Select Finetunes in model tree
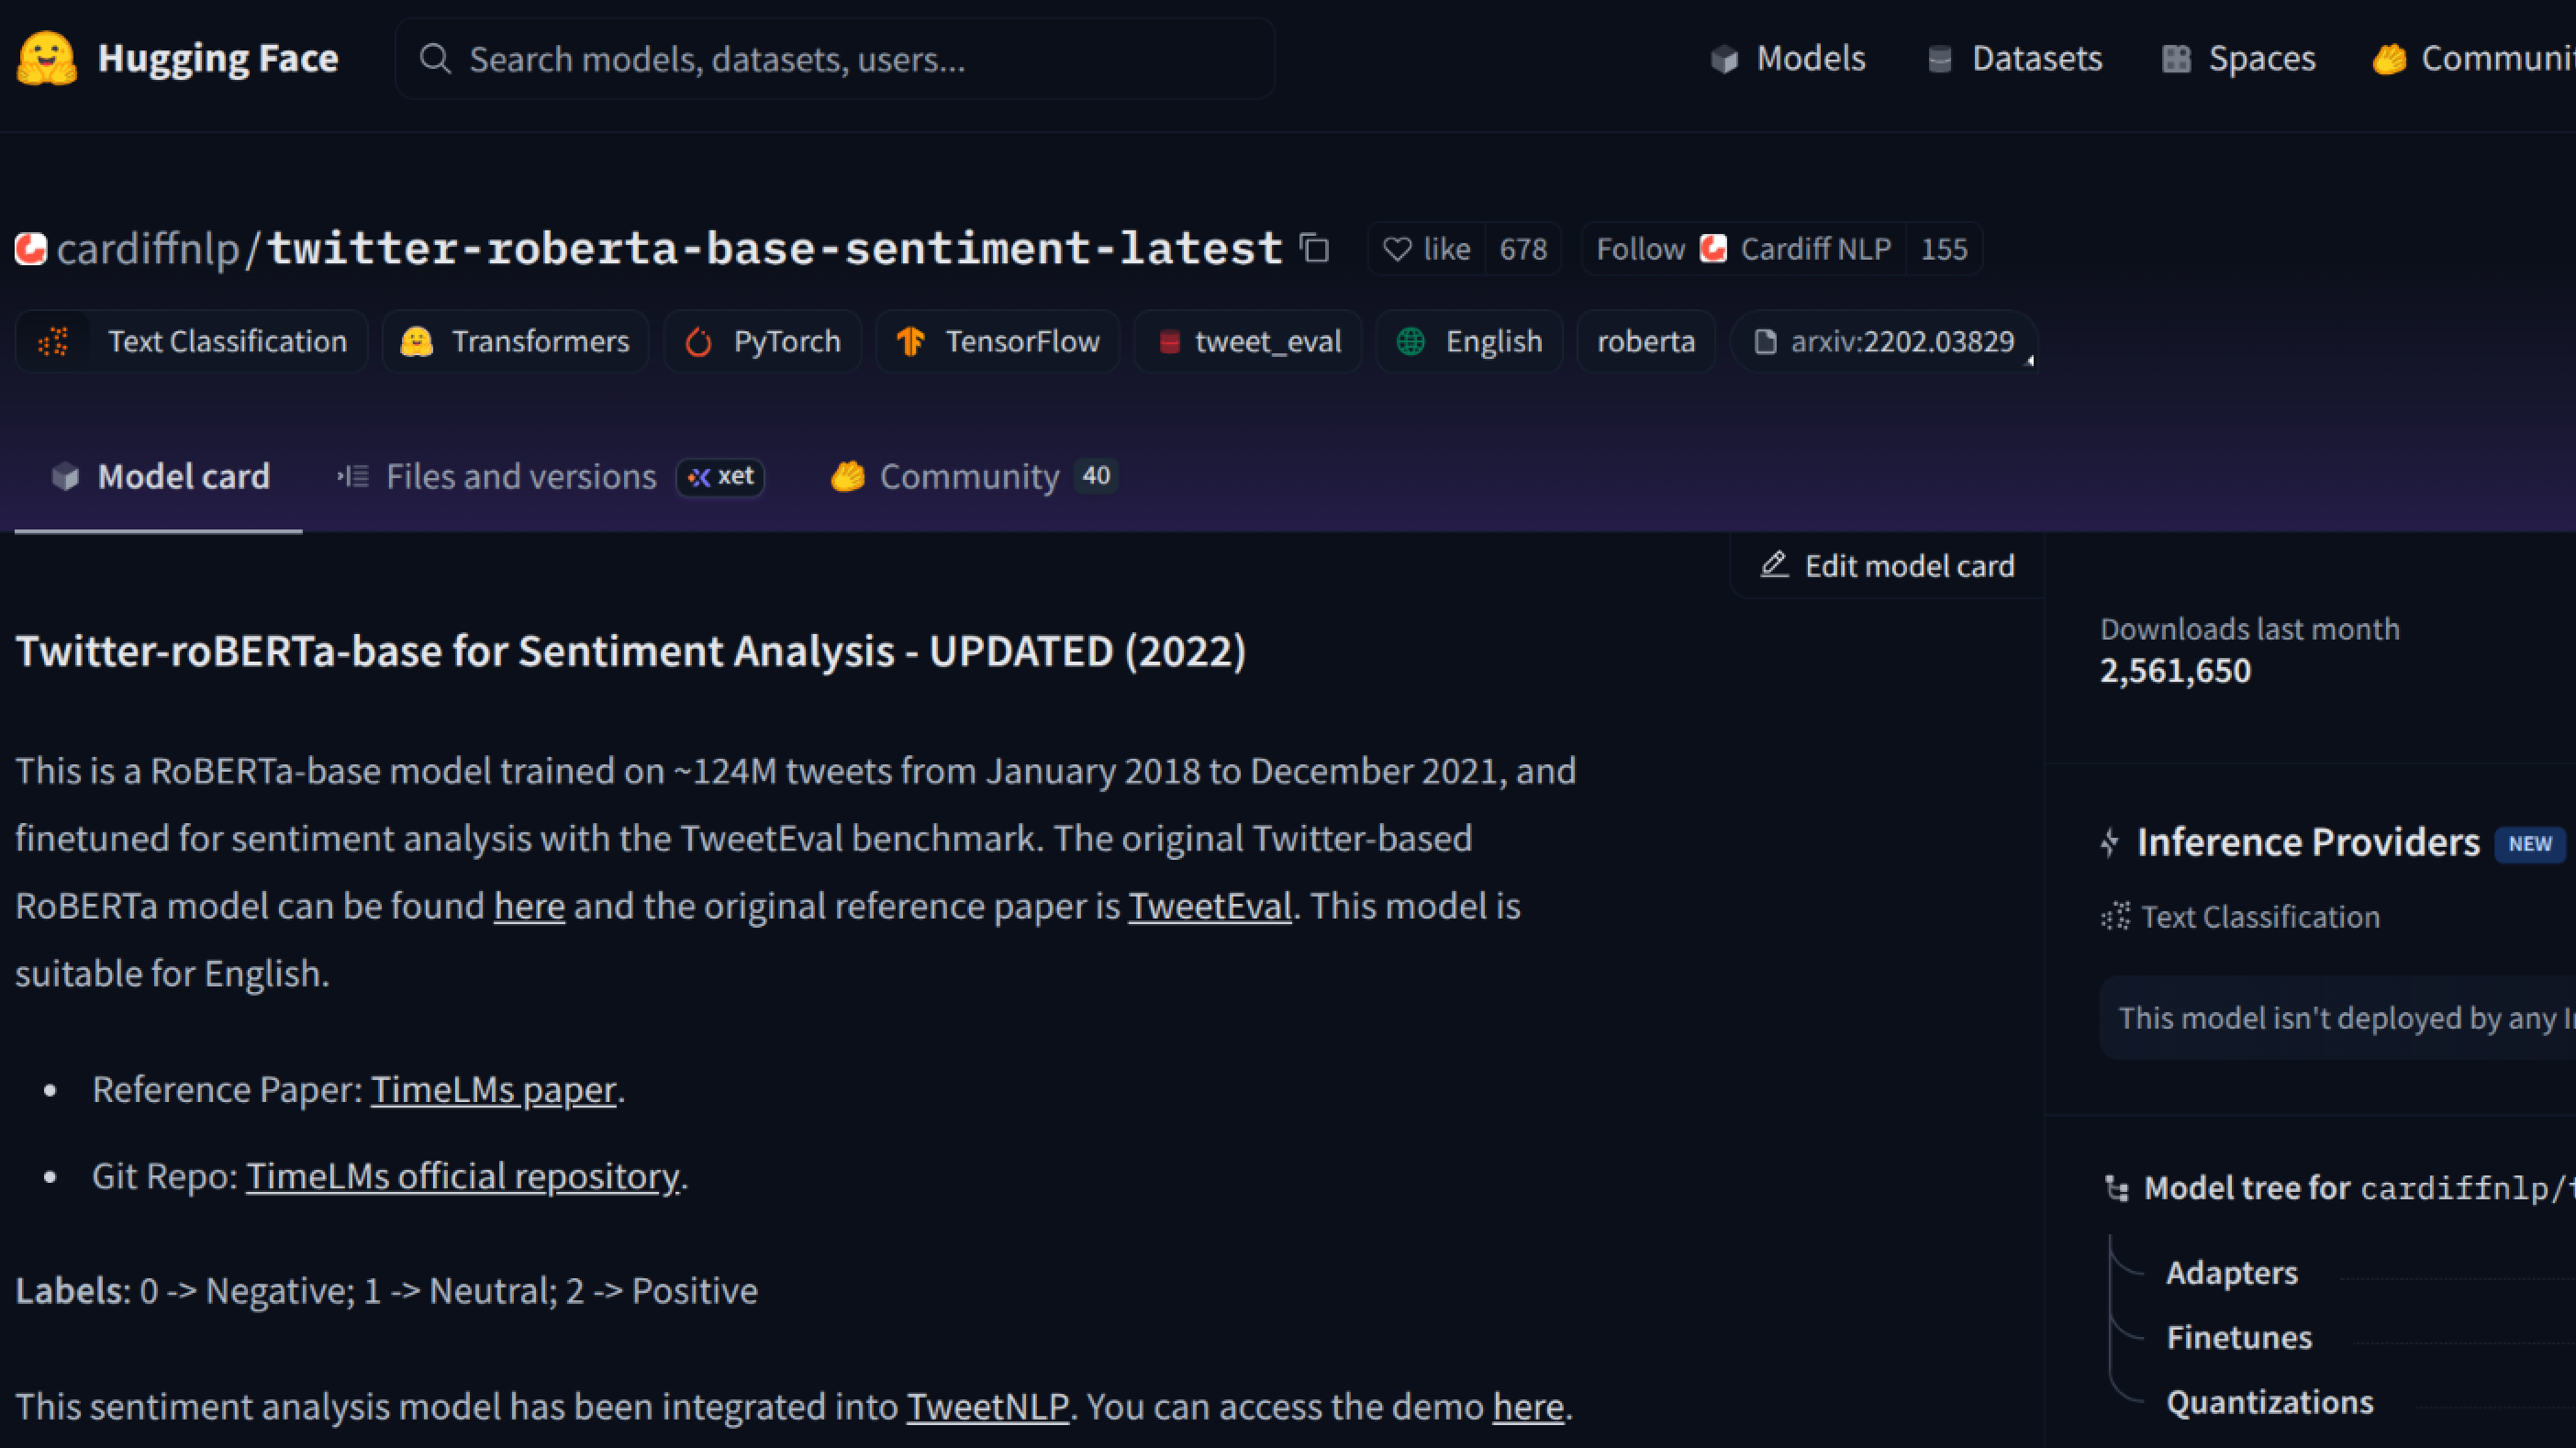The width and height of the screenshot is (2576, 1448). [x=2239, y=1338]
